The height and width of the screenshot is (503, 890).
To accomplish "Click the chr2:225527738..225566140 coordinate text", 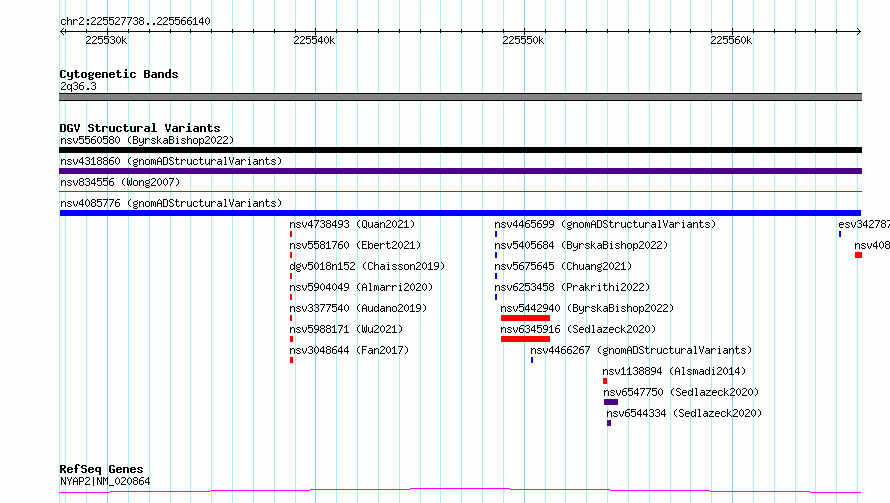I will click(135, 21).
